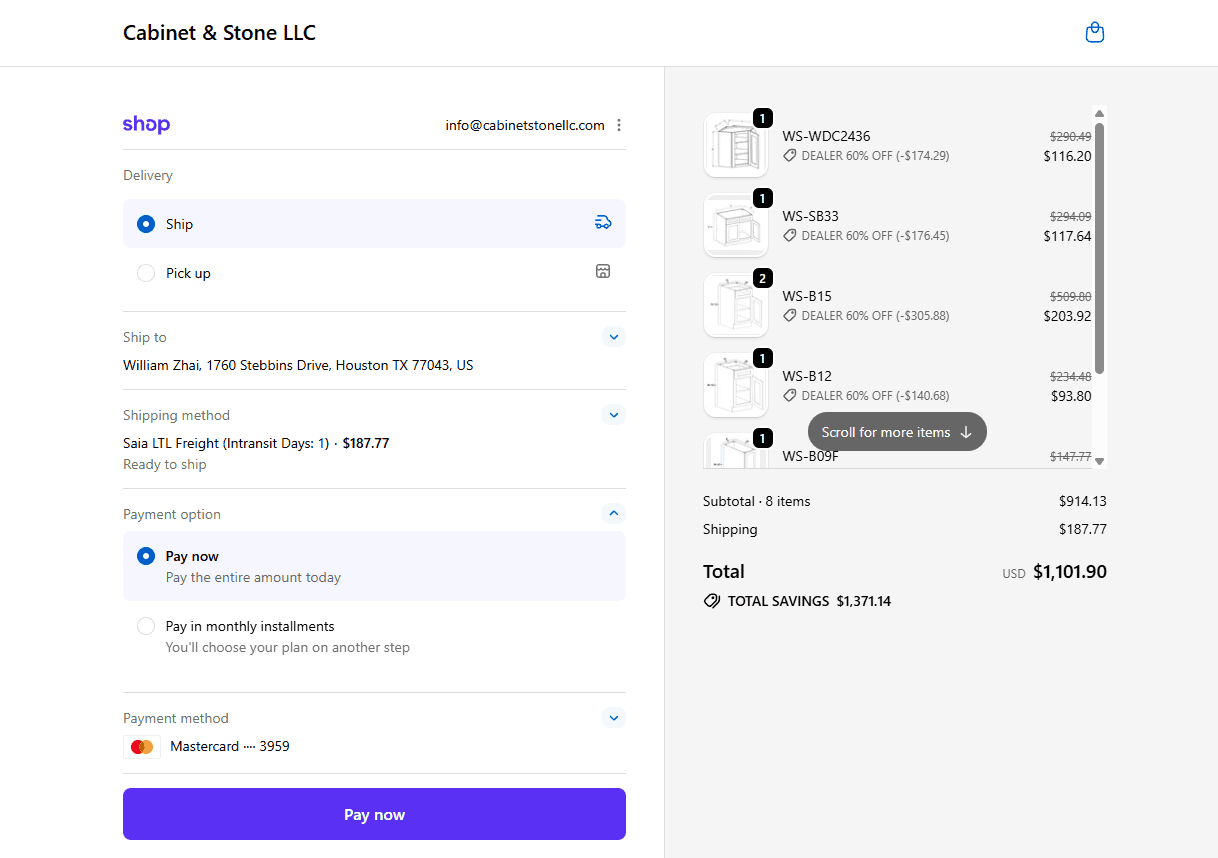The height and width of the screenshot is (858, 1218).
Task: Click the delivery truck icon
Action: pyautogui.click(x=603, y=222)
